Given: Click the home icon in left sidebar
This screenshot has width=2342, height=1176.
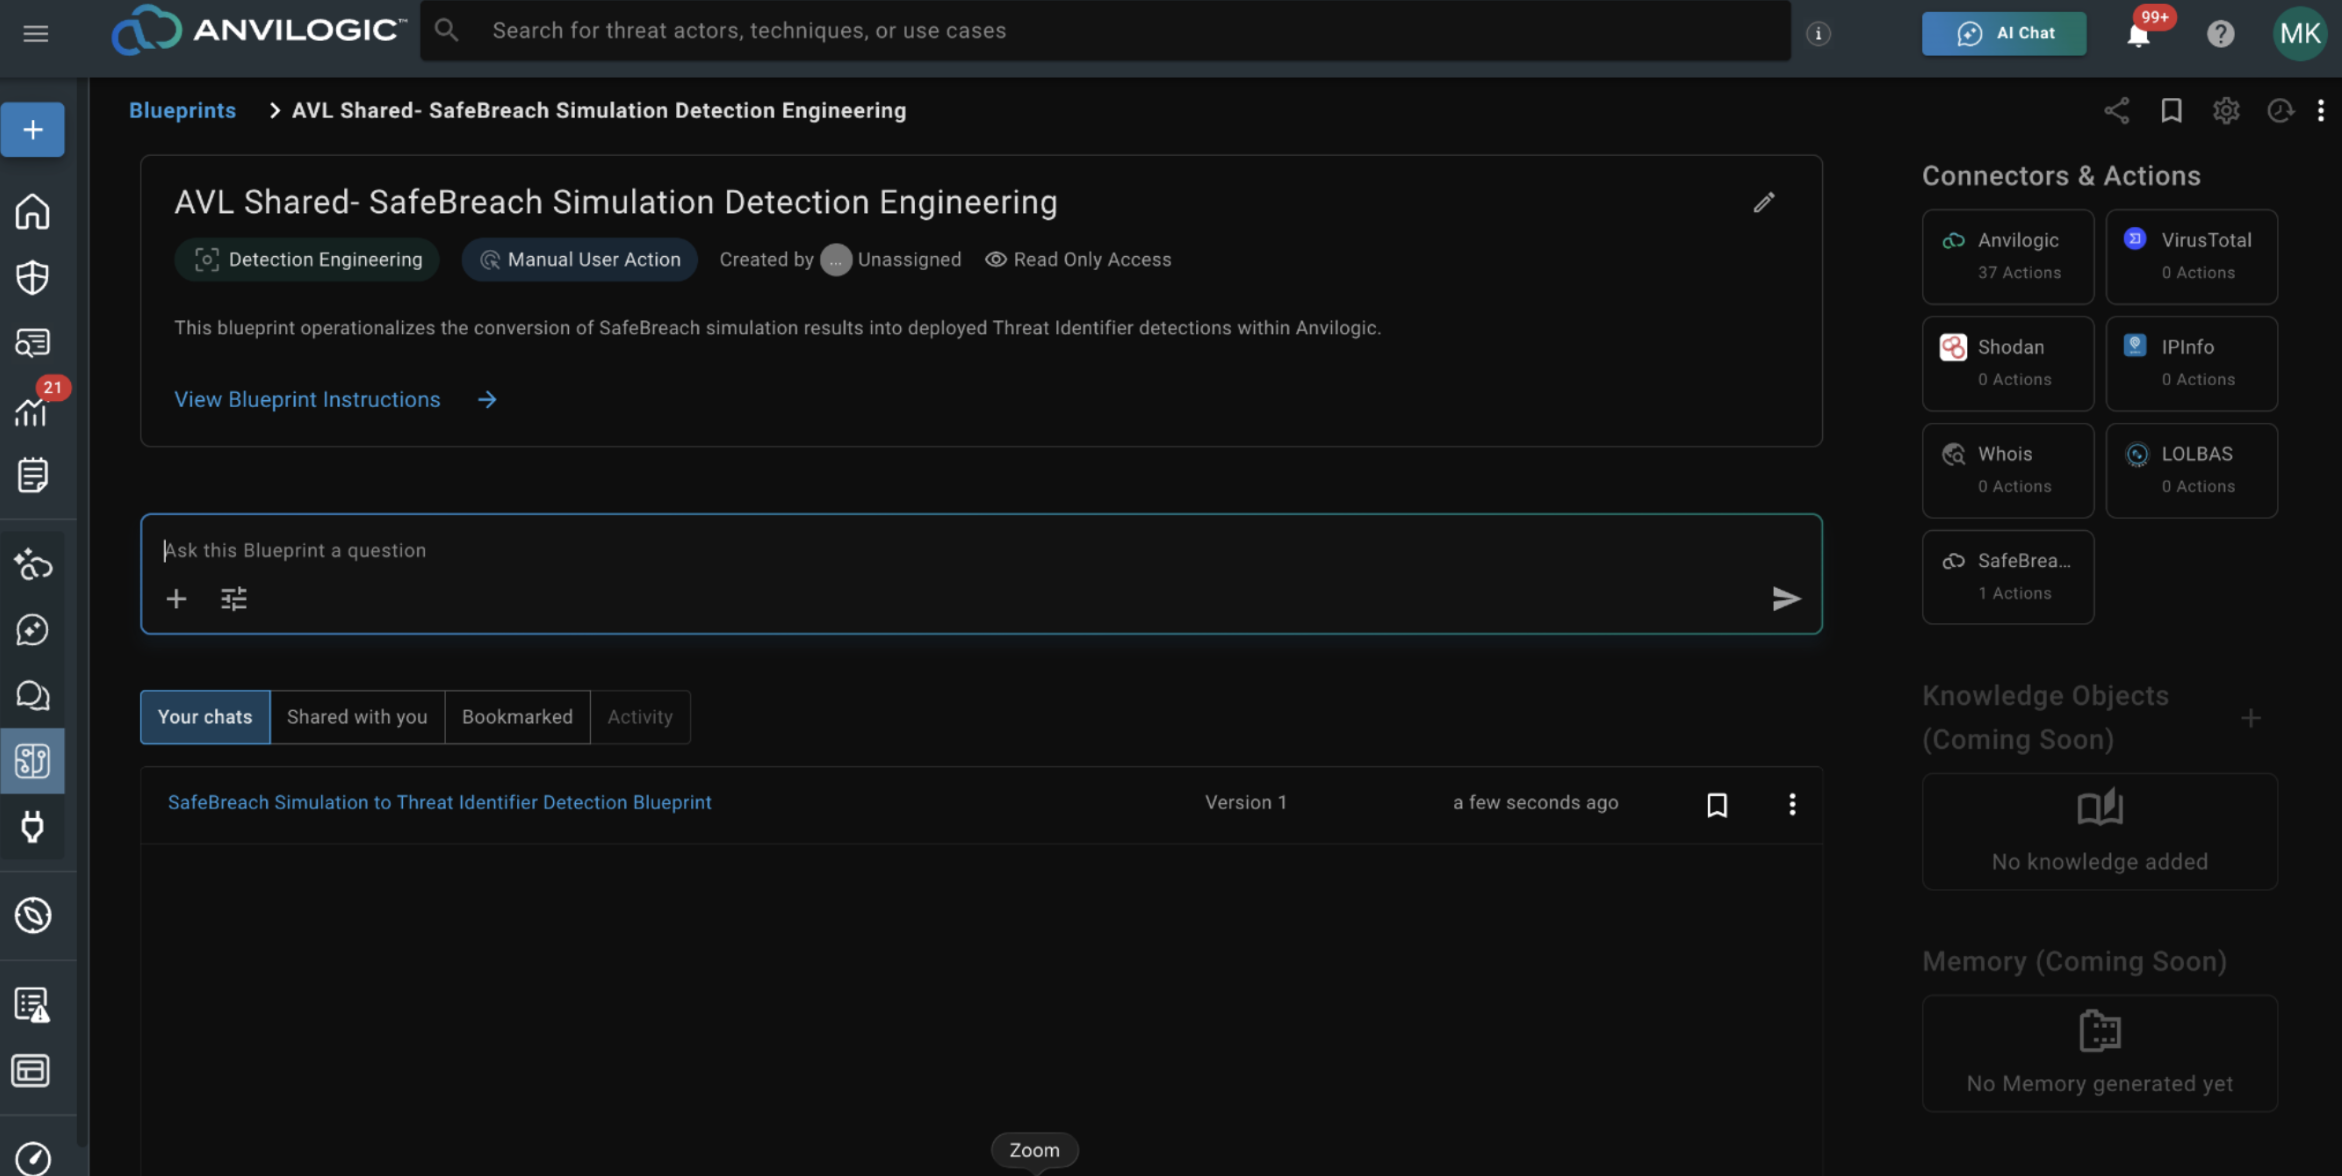Looking at the screenshot, I should pos(32,212).
